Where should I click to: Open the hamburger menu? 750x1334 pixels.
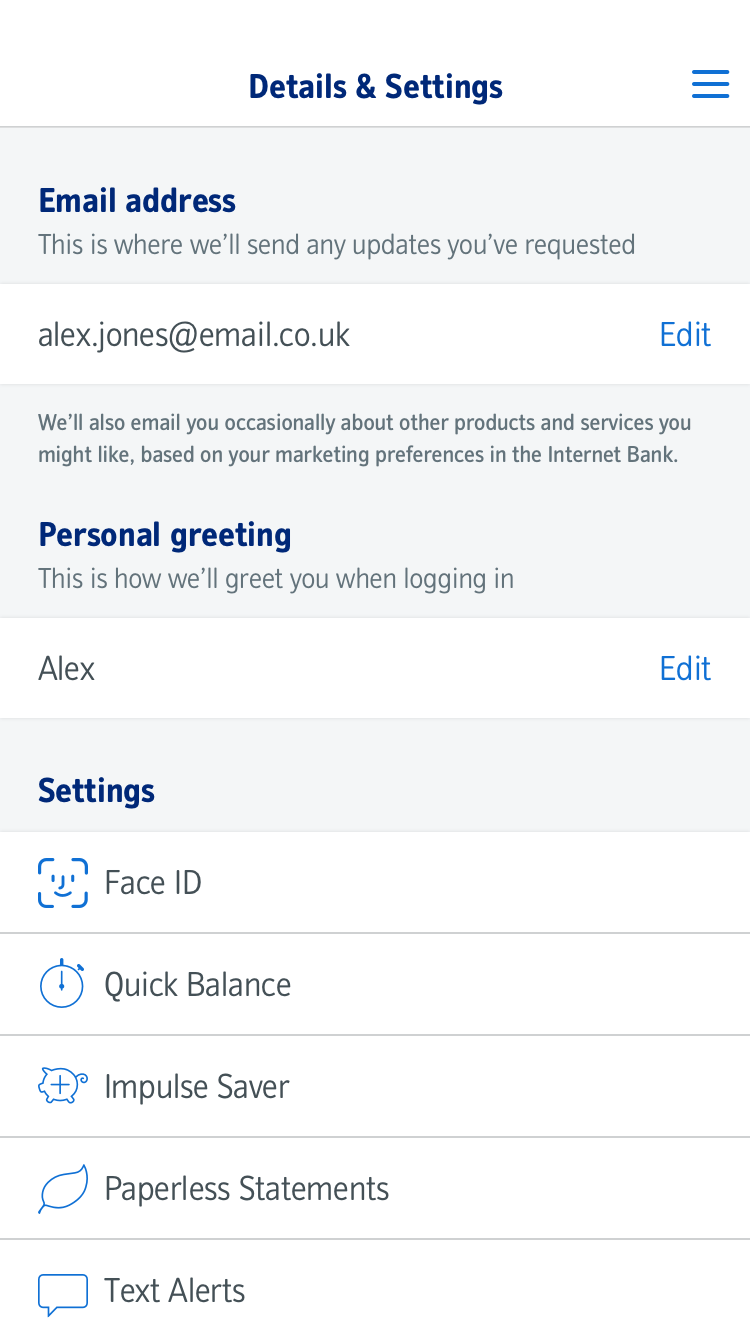(710, 85)
